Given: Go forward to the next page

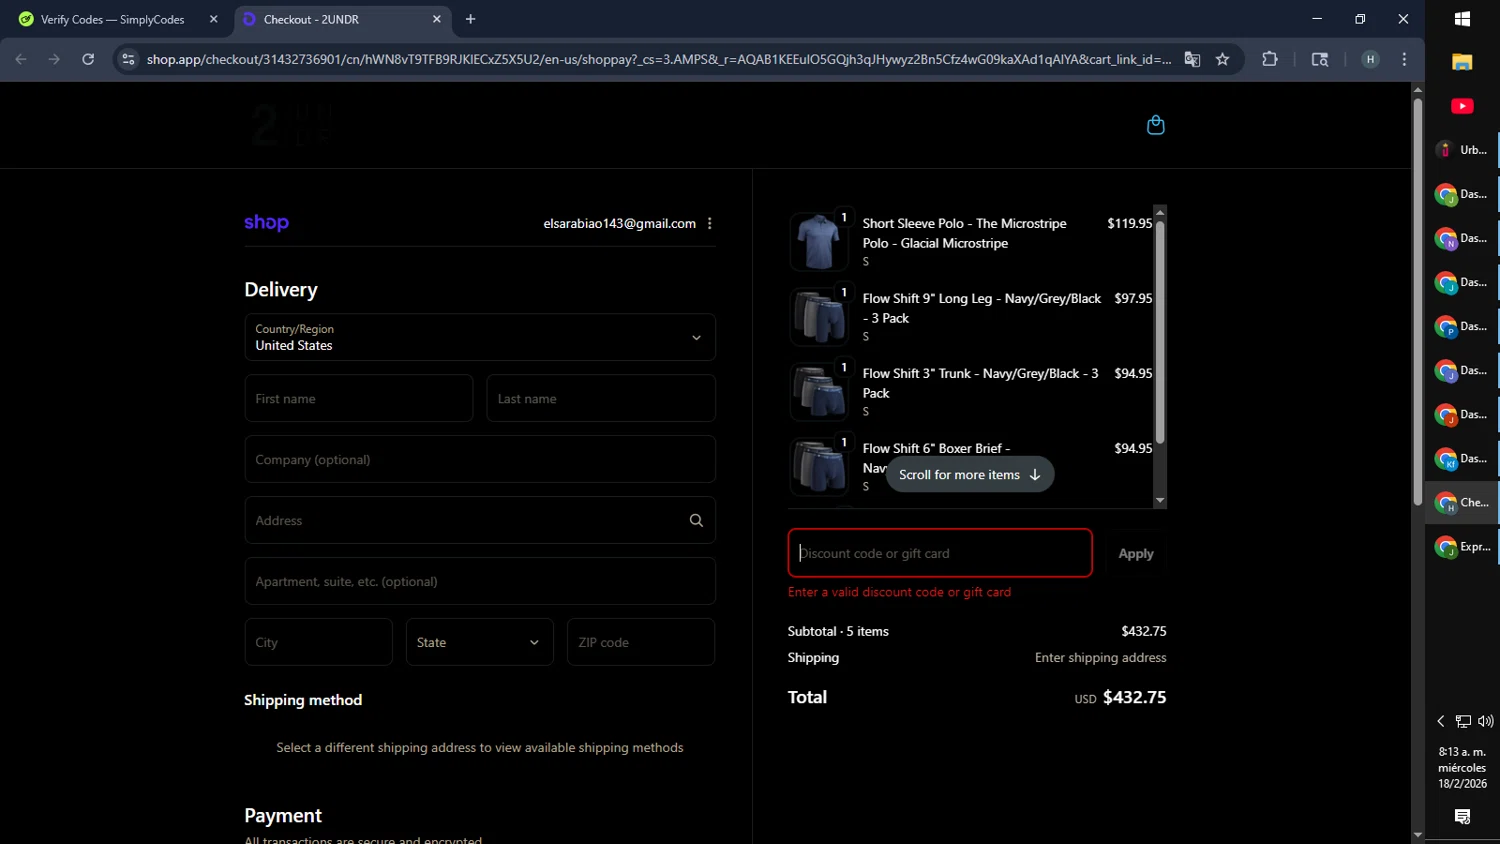Looking at the screenshot, I should [x=54, y=59].
